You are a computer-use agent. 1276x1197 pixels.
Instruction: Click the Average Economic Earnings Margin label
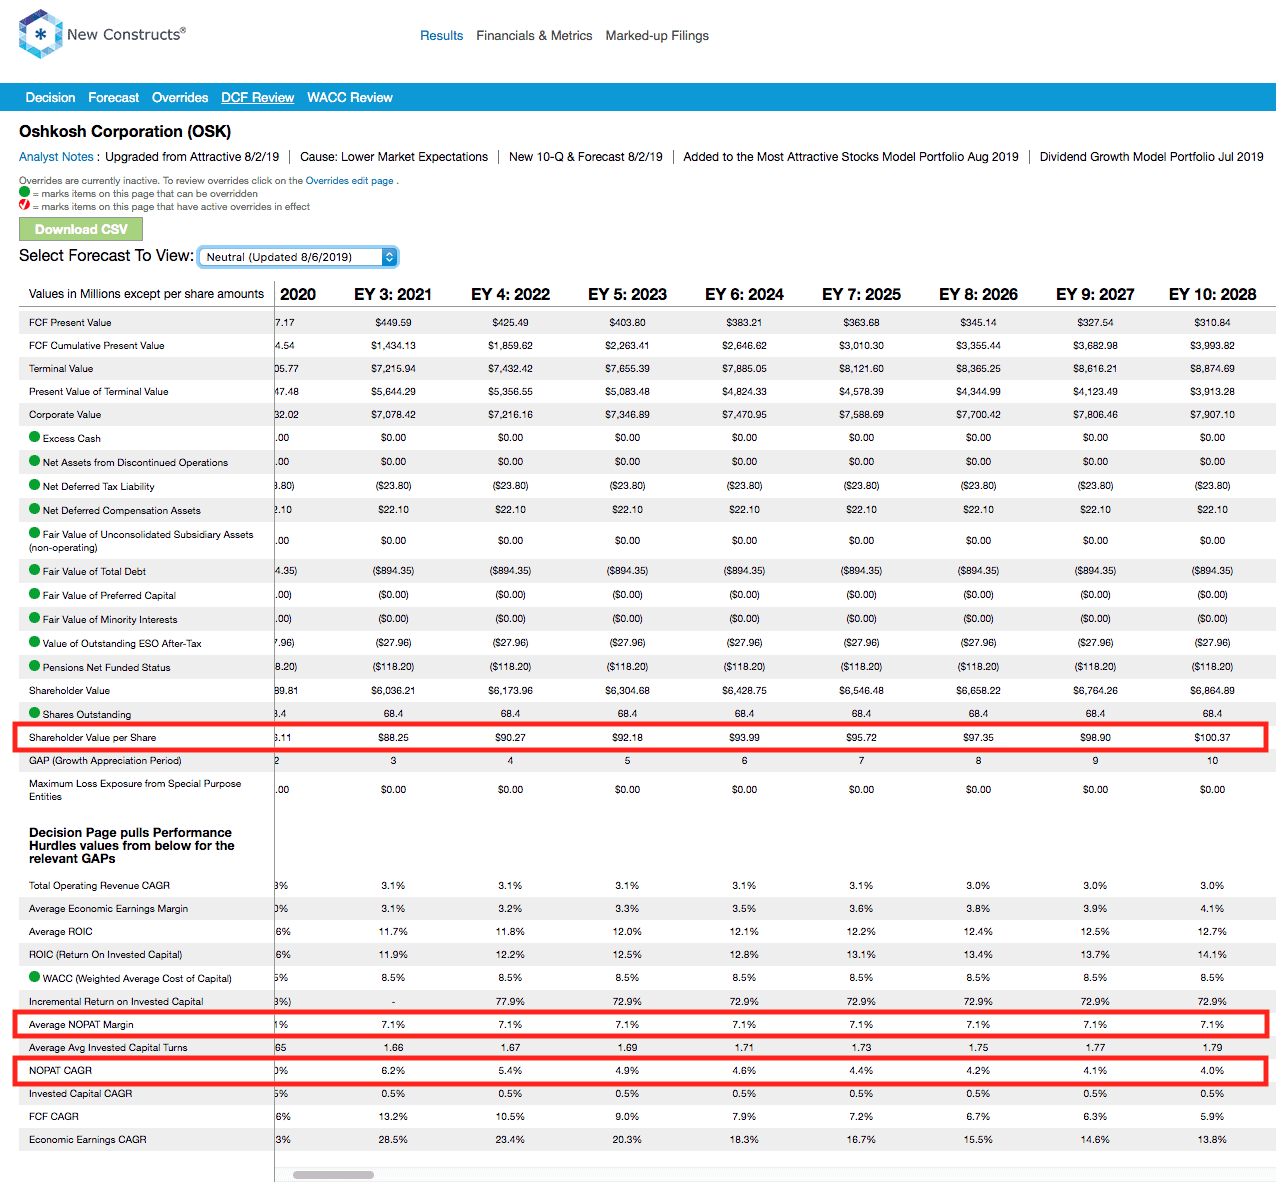pos(108,908)
